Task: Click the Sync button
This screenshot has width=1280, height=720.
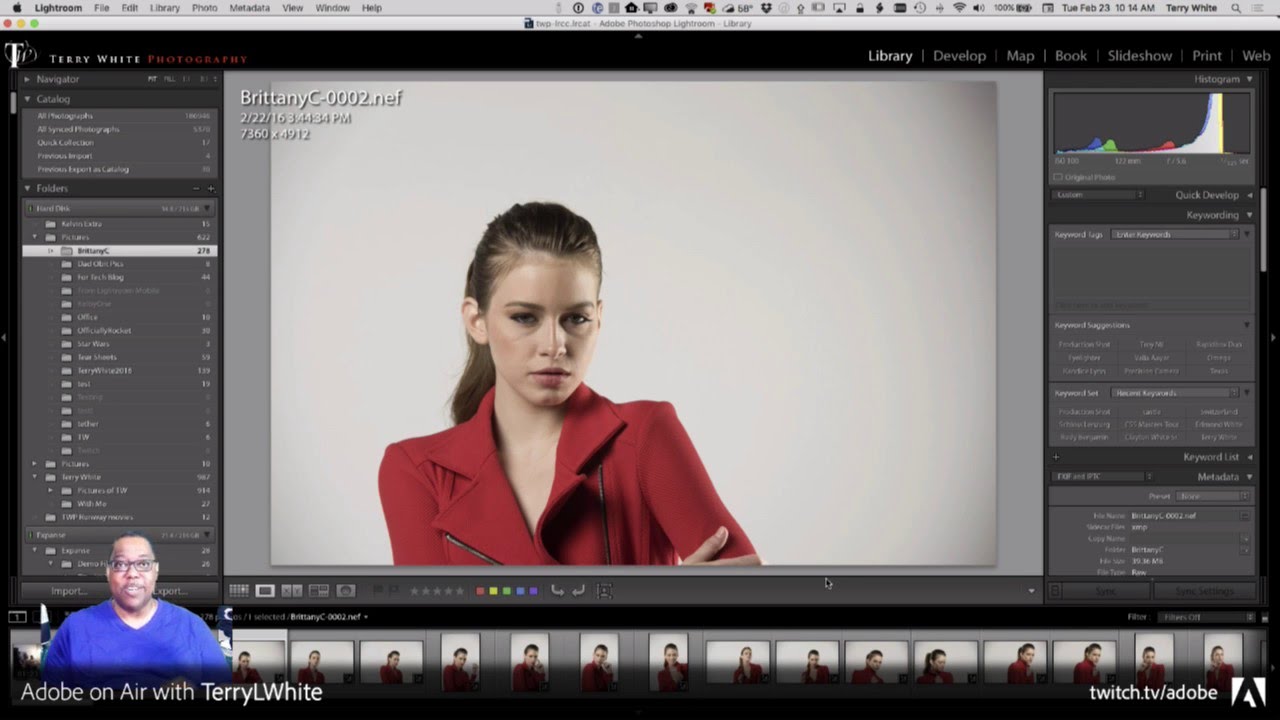Action: click(x=1105, y=591)
